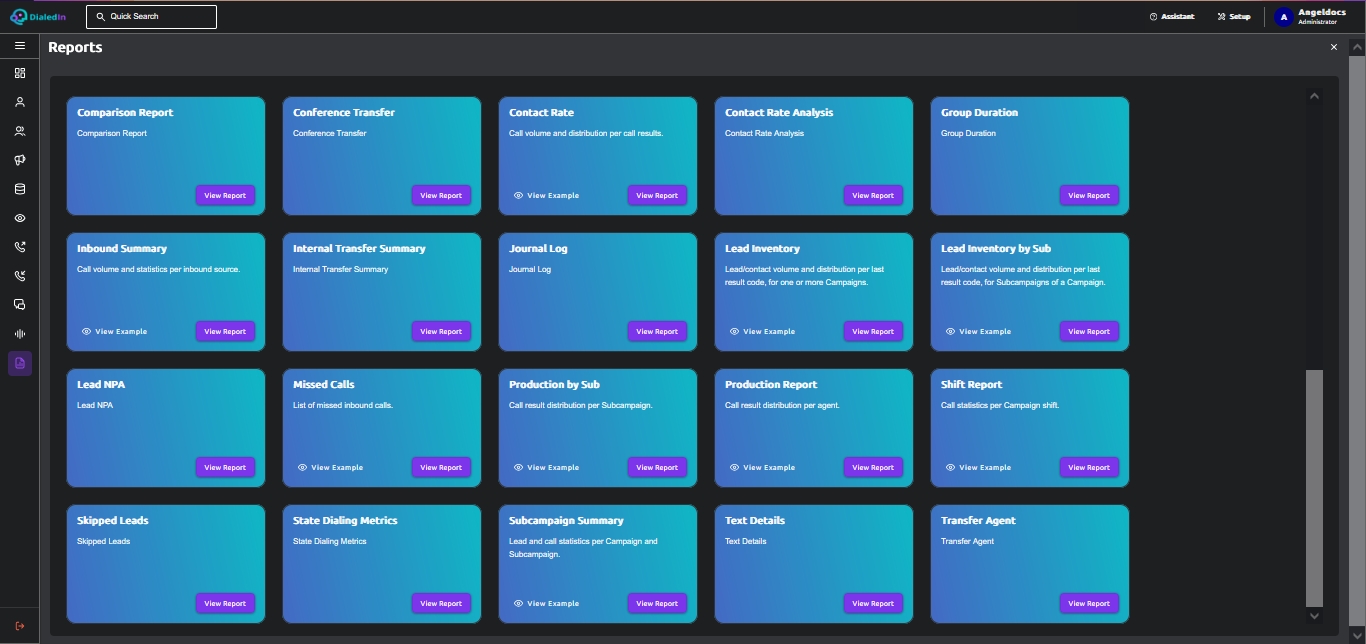This screenshot has width=1366, height=644.
Task: Click the Text Details card title
Action: 755,521
